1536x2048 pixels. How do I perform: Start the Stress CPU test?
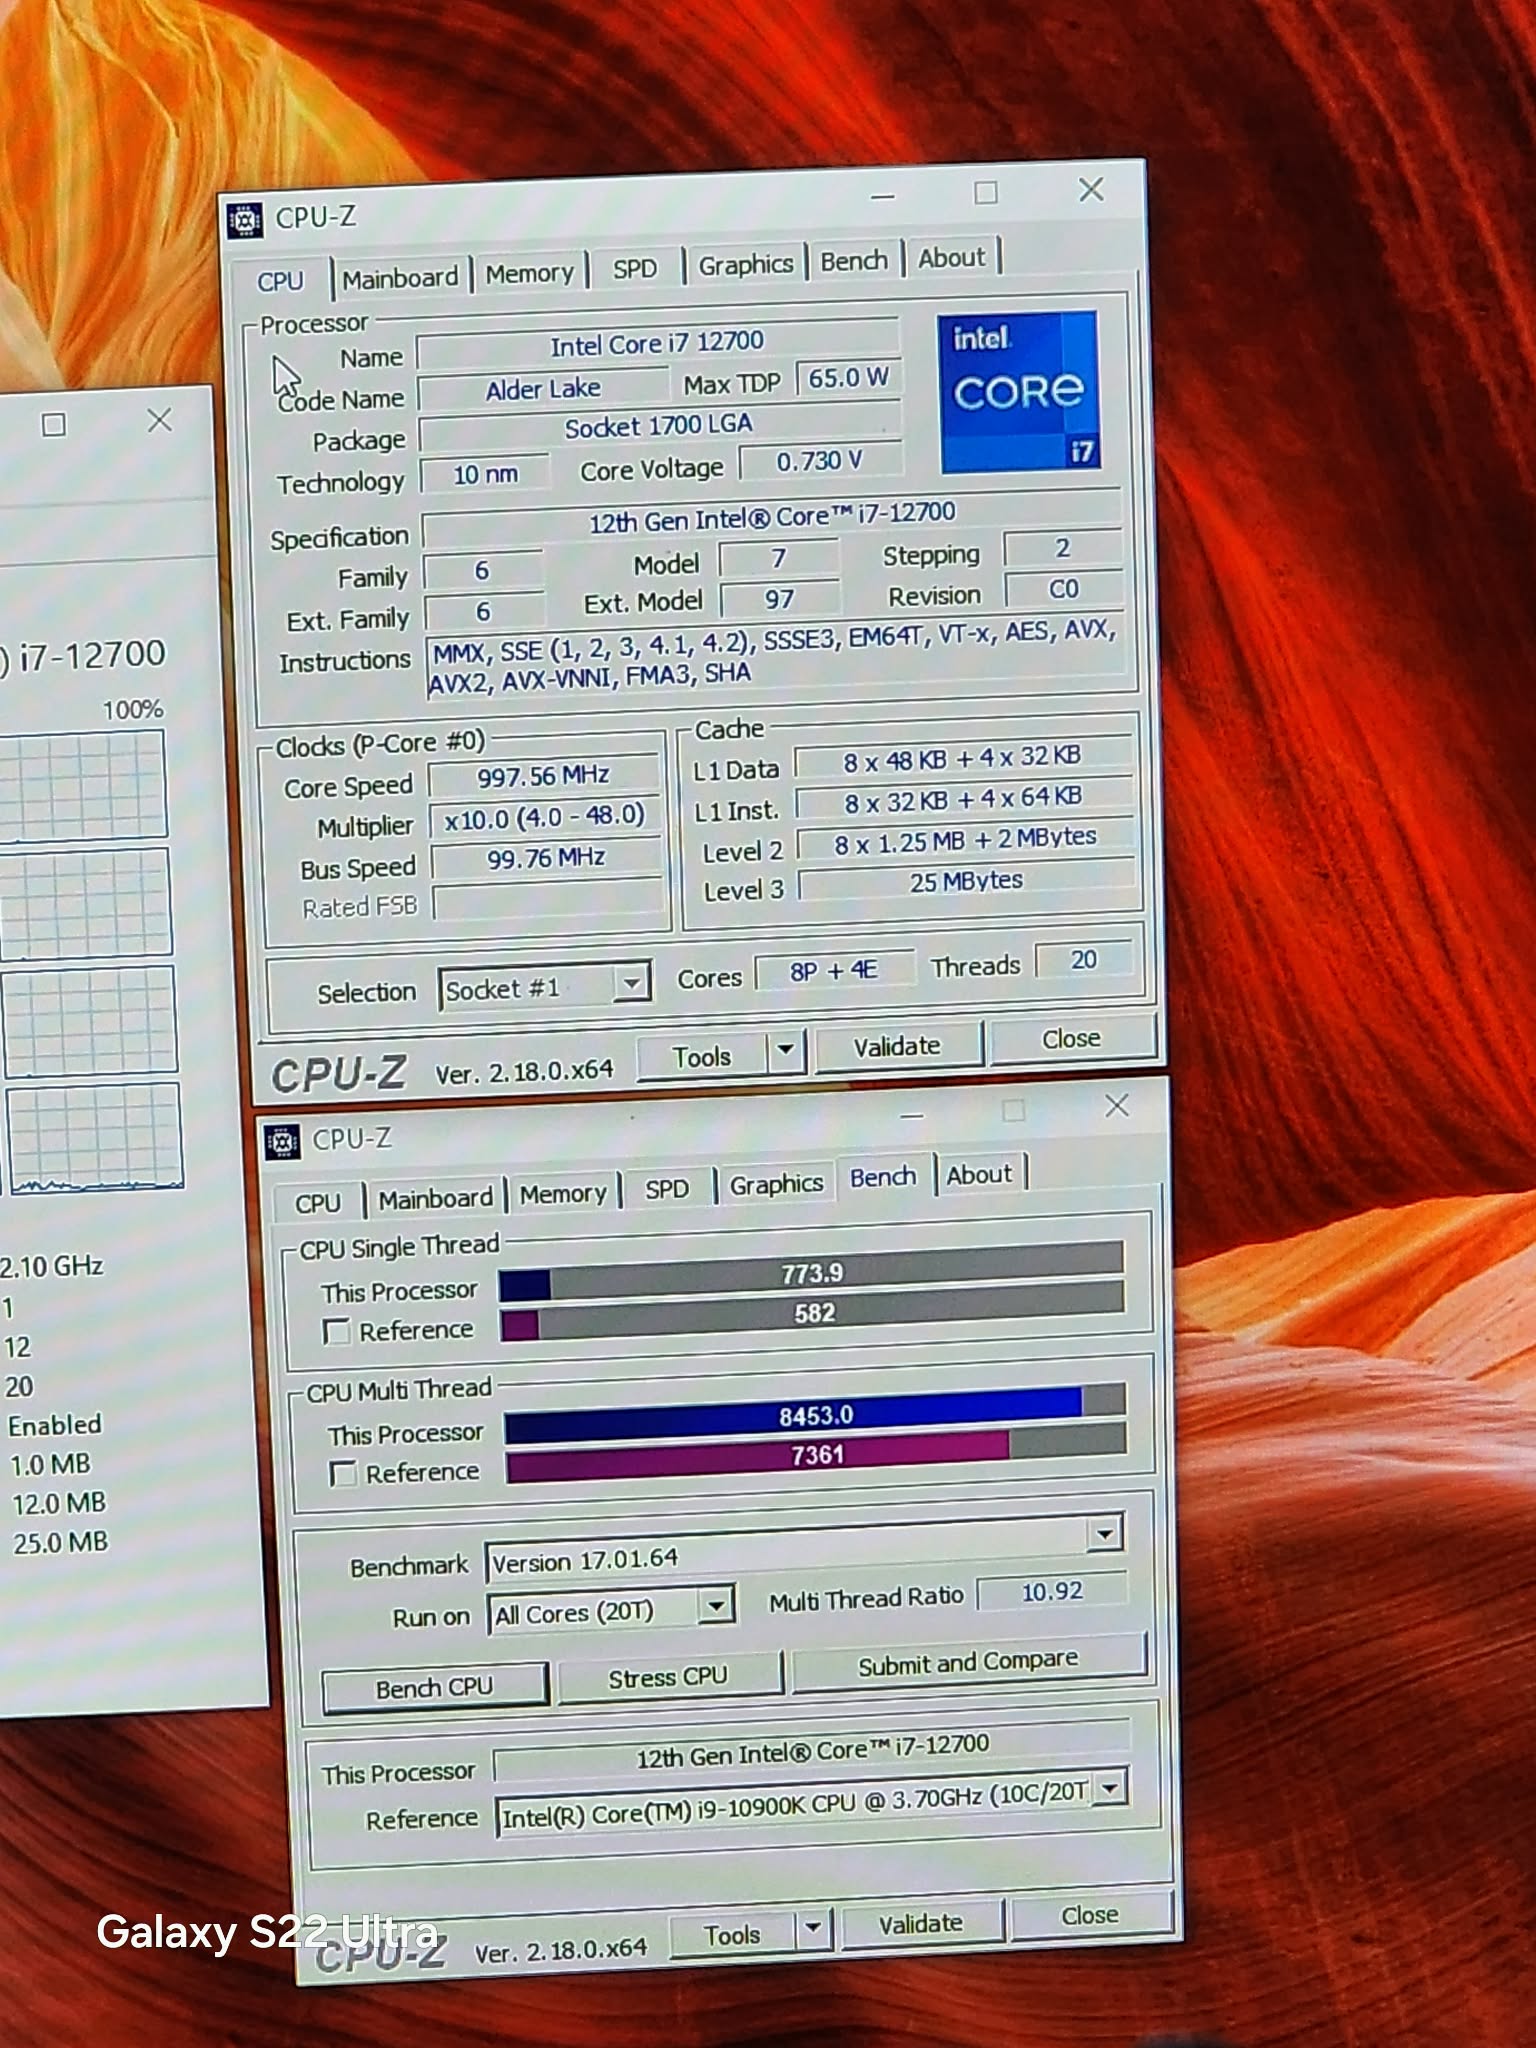[x=668, y=1677]
